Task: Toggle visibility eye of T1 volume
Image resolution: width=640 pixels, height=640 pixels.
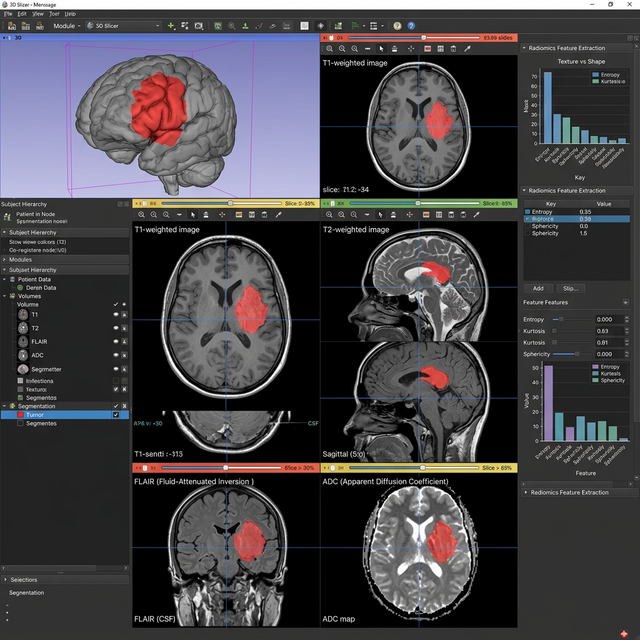Action: [116, 314]
